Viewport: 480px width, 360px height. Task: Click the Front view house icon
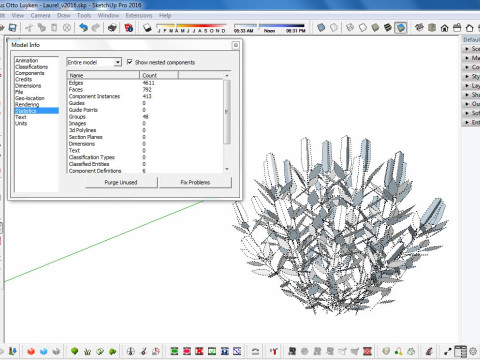[444, 28]
